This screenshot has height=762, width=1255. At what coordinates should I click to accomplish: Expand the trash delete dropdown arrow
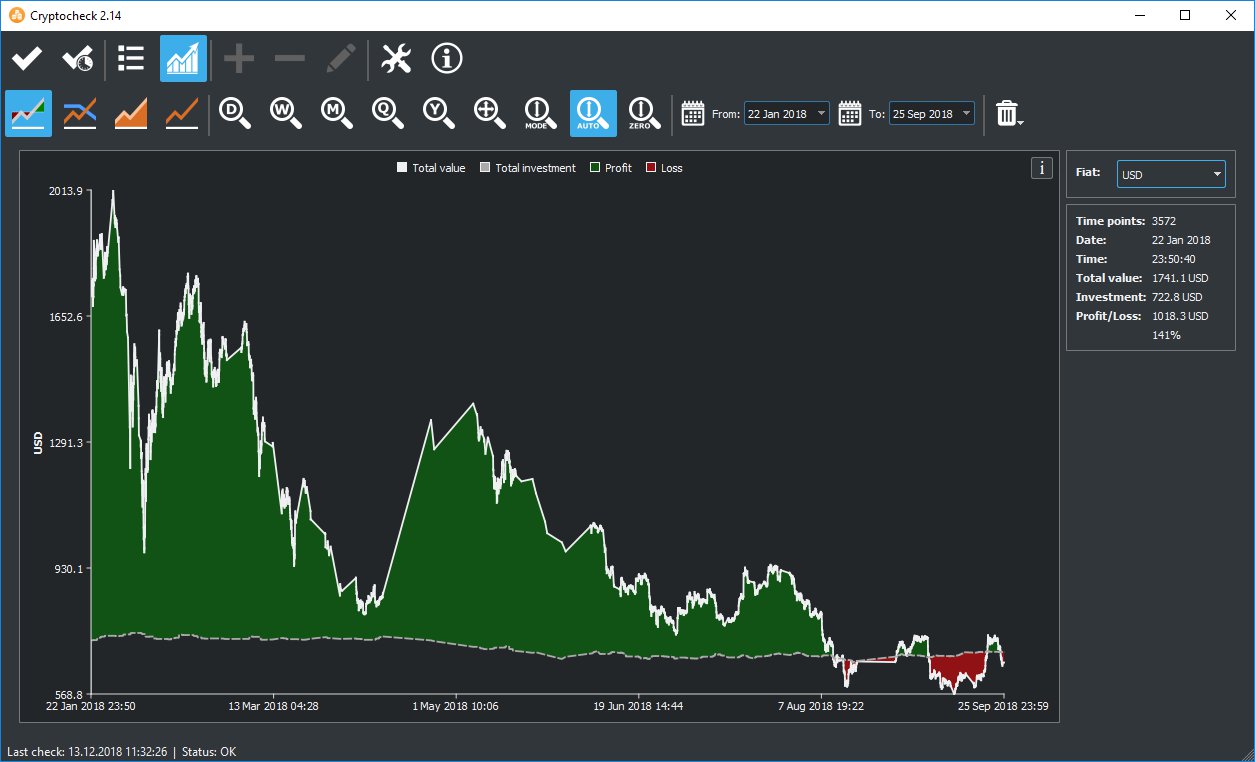[x=1020, y=123]
